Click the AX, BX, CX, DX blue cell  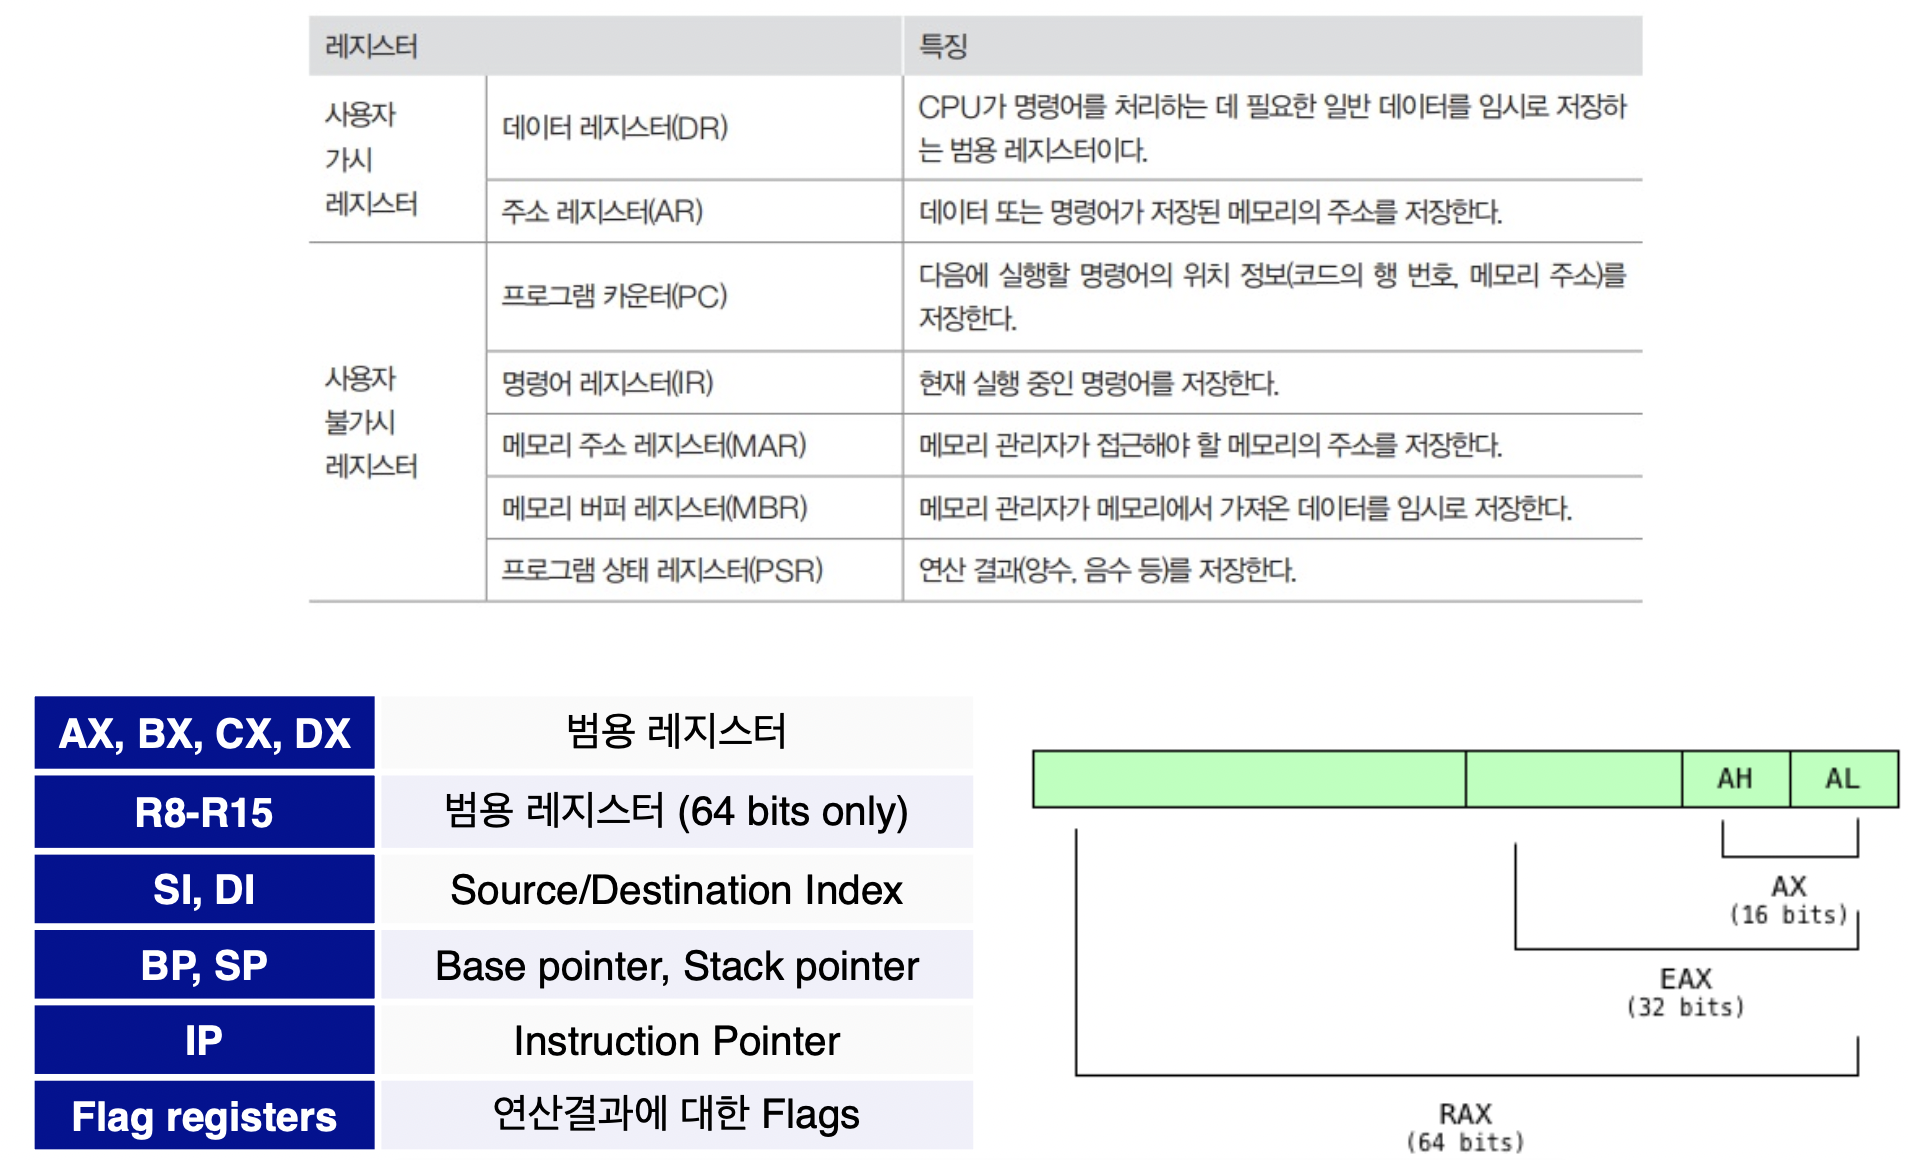[x=204, y=733]
